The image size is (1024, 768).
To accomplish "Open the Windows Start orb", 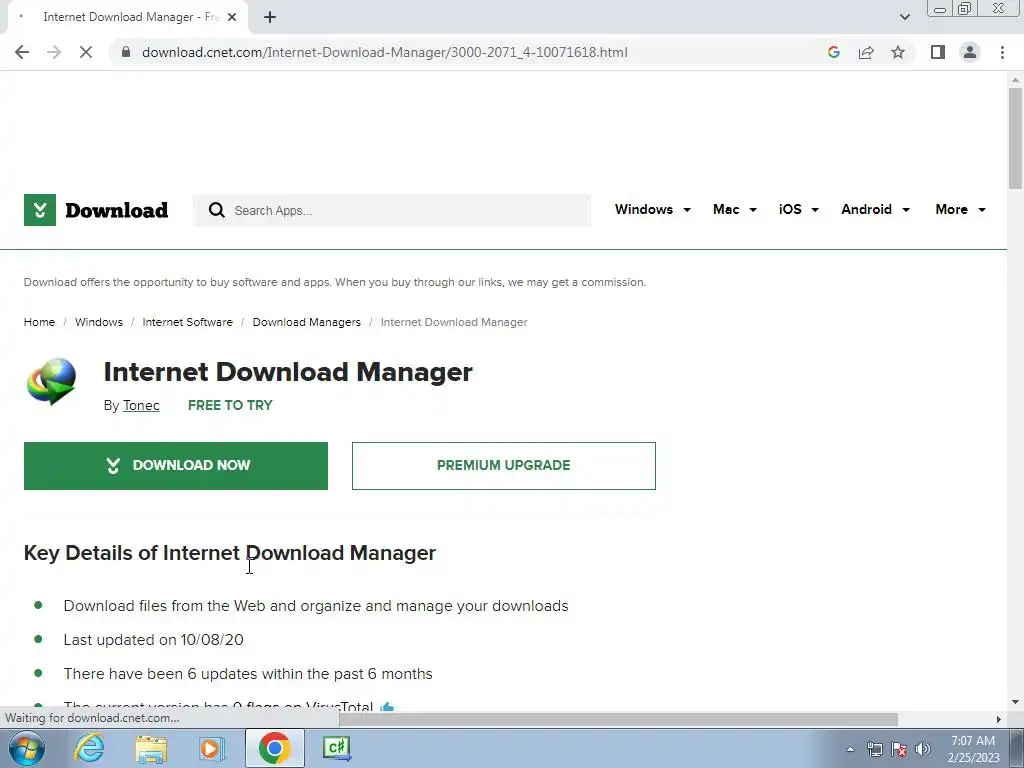I will coord(27,748).
